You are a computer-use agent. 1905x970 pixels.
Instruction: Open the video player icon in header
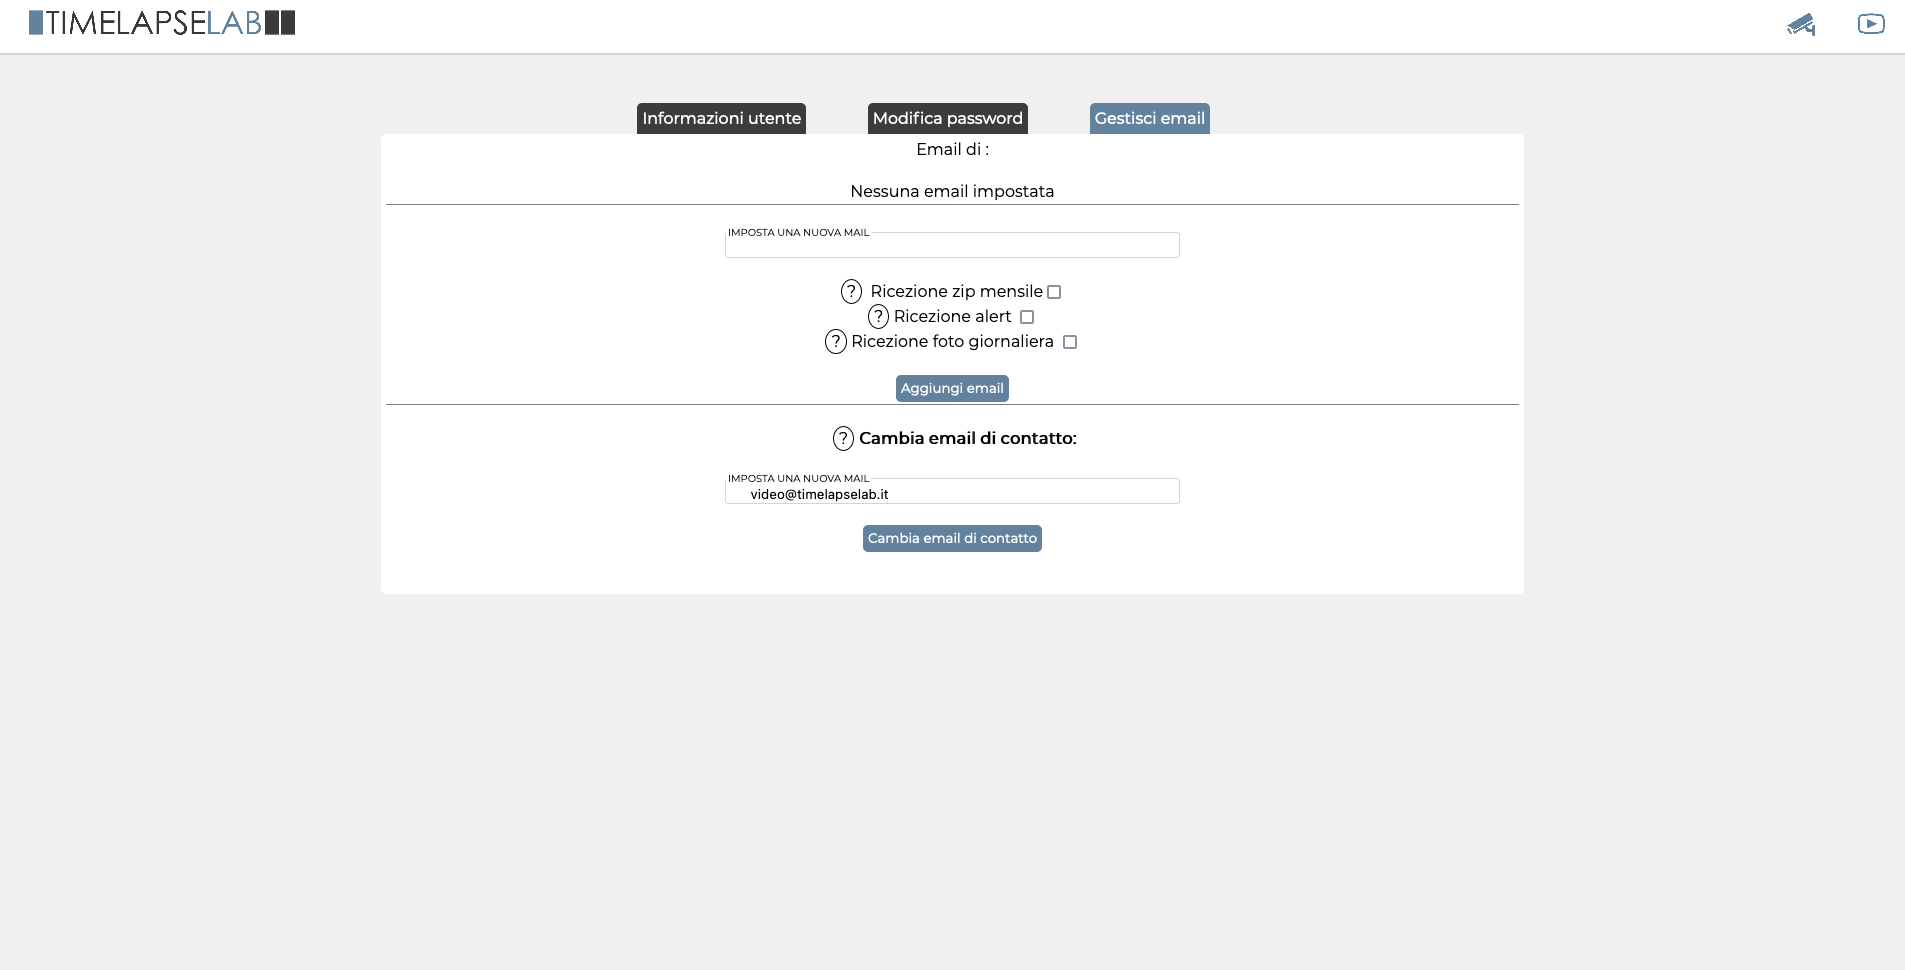tap(1871, 23)
